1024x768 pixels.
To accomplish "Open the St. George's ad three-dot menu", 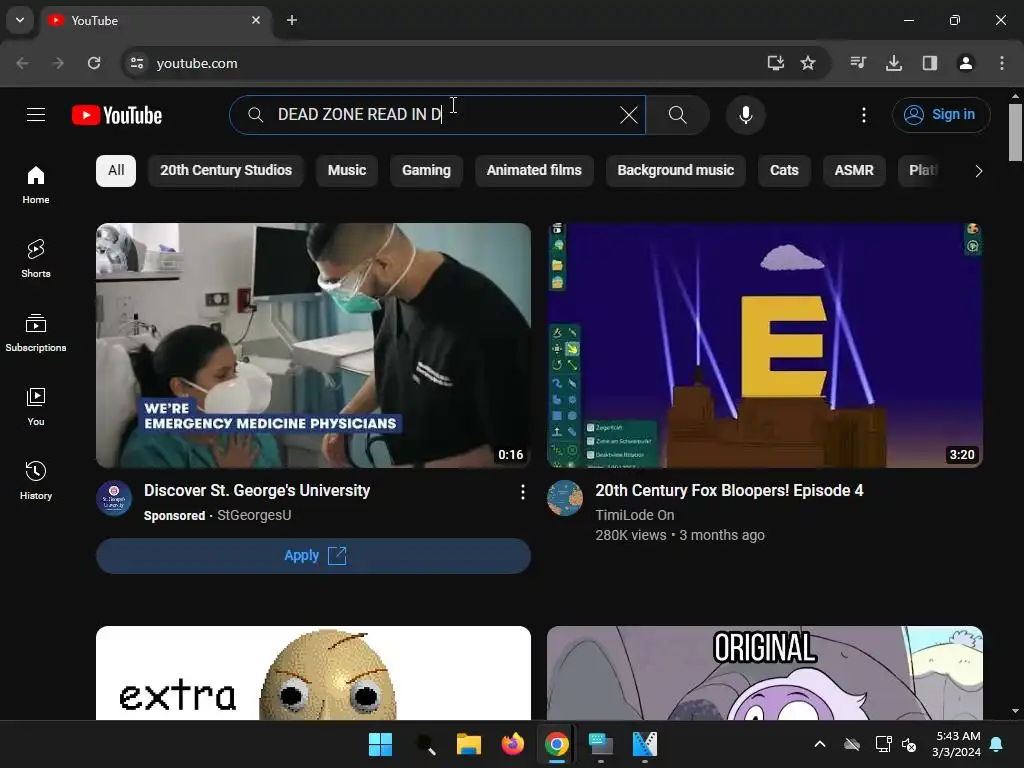I will 522,492.
